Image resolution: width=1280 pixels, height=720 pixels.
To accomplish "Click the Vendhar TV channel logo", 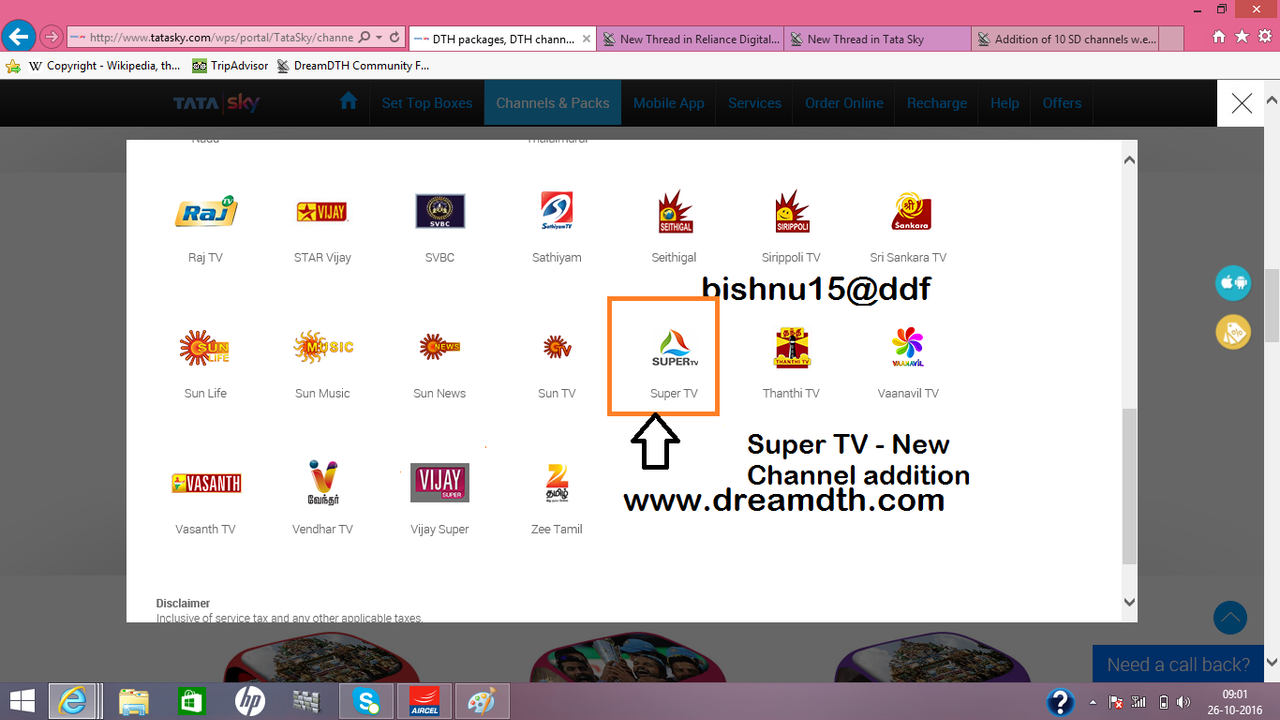I will pos(323,483).
